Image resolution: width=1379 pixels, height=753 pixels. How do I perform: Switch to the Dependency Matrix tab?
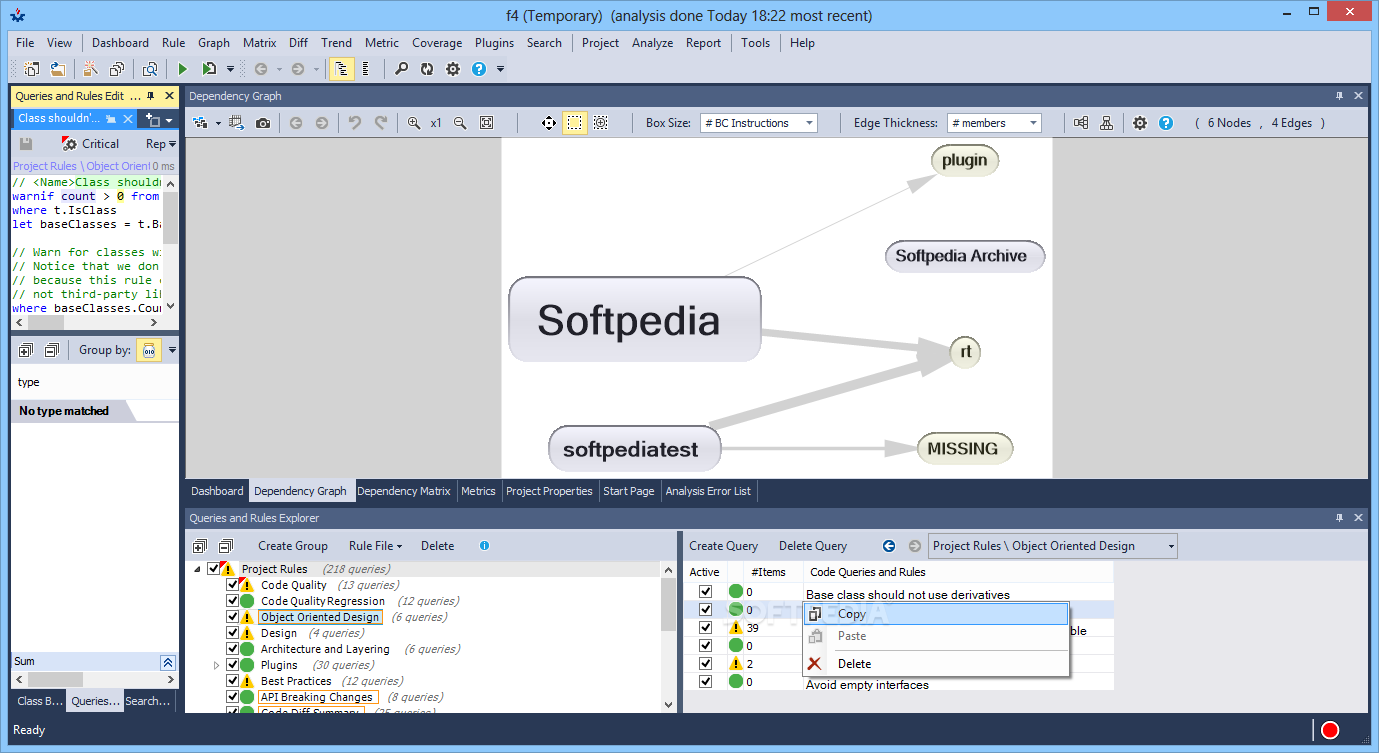point(404,491)
